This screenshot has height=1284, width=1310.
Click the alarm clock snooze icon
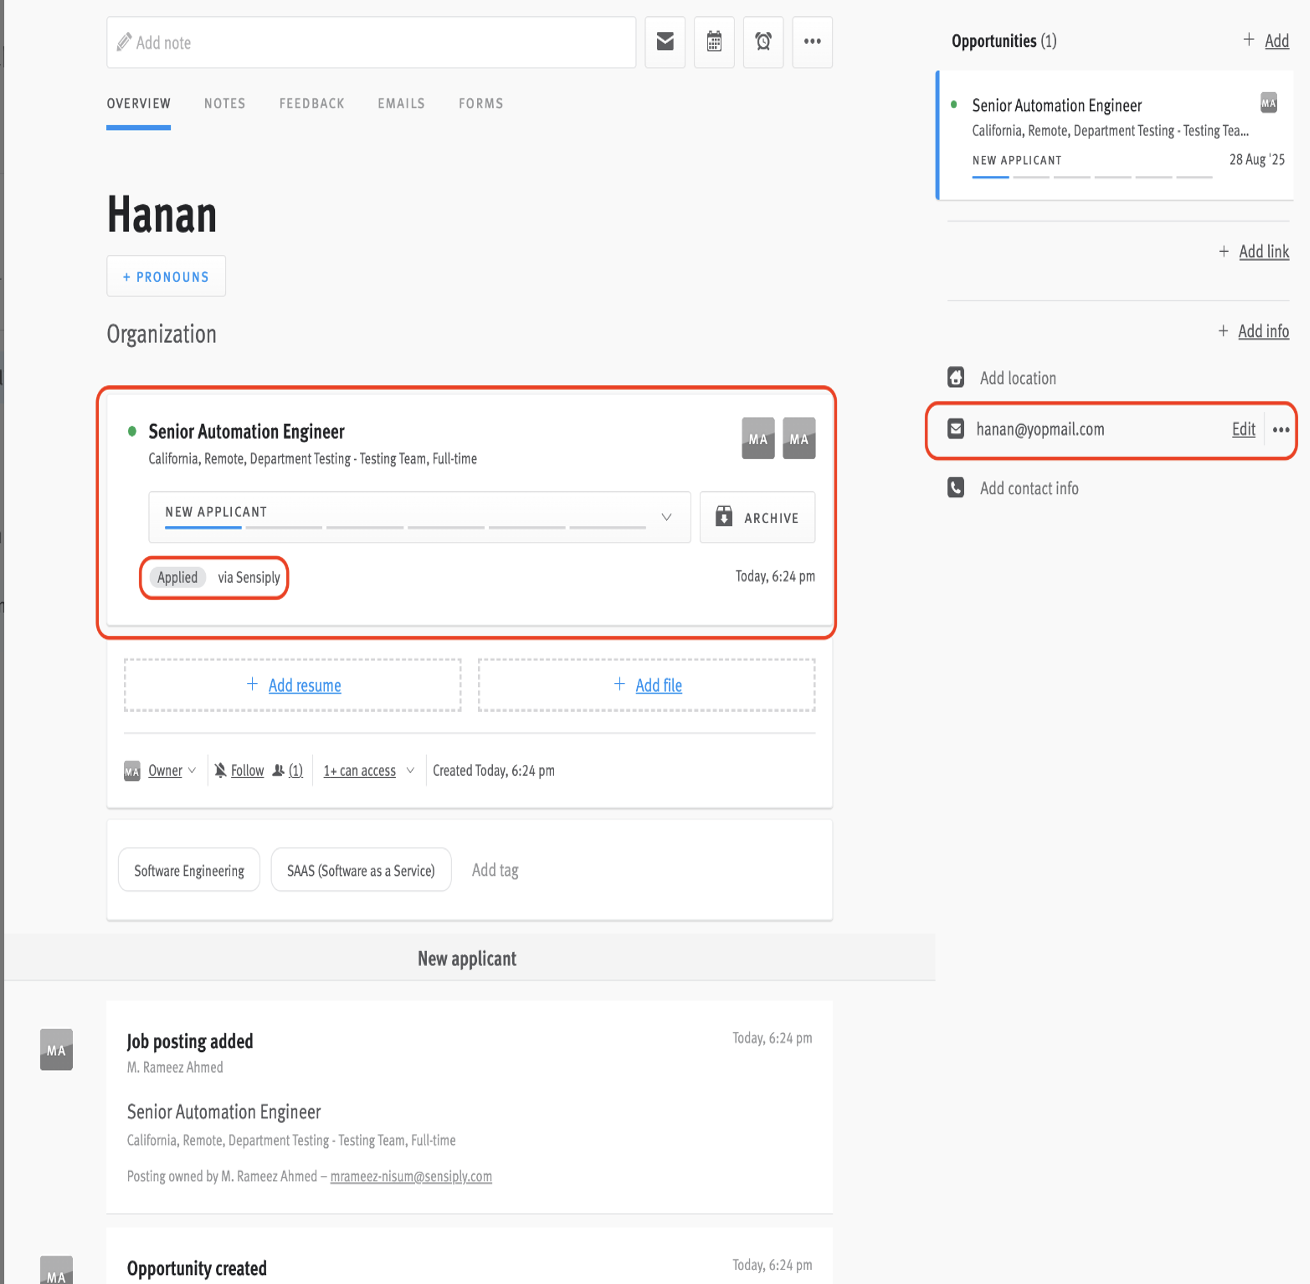pos(763,42)
